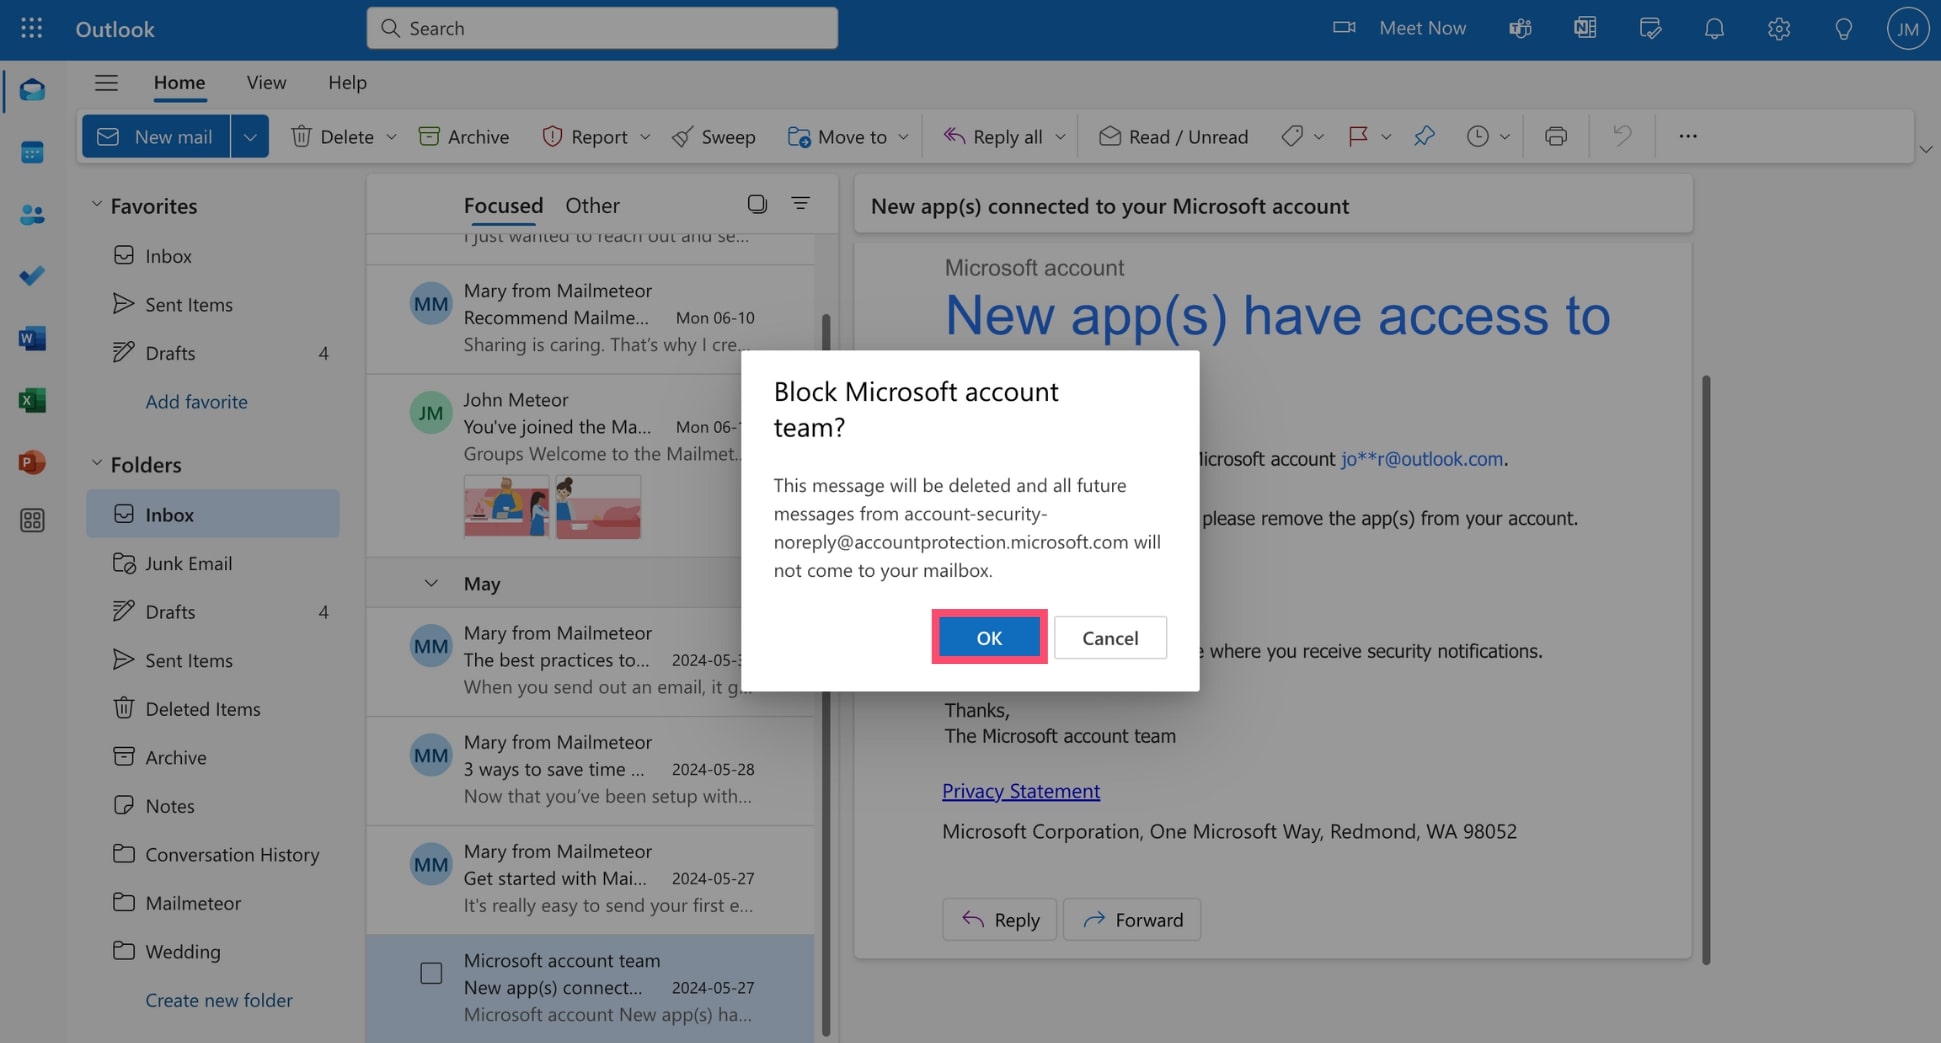Print the message
Image resolution: width=1941 pixels, height=1043 pixels.
[x=1555, y=136]
